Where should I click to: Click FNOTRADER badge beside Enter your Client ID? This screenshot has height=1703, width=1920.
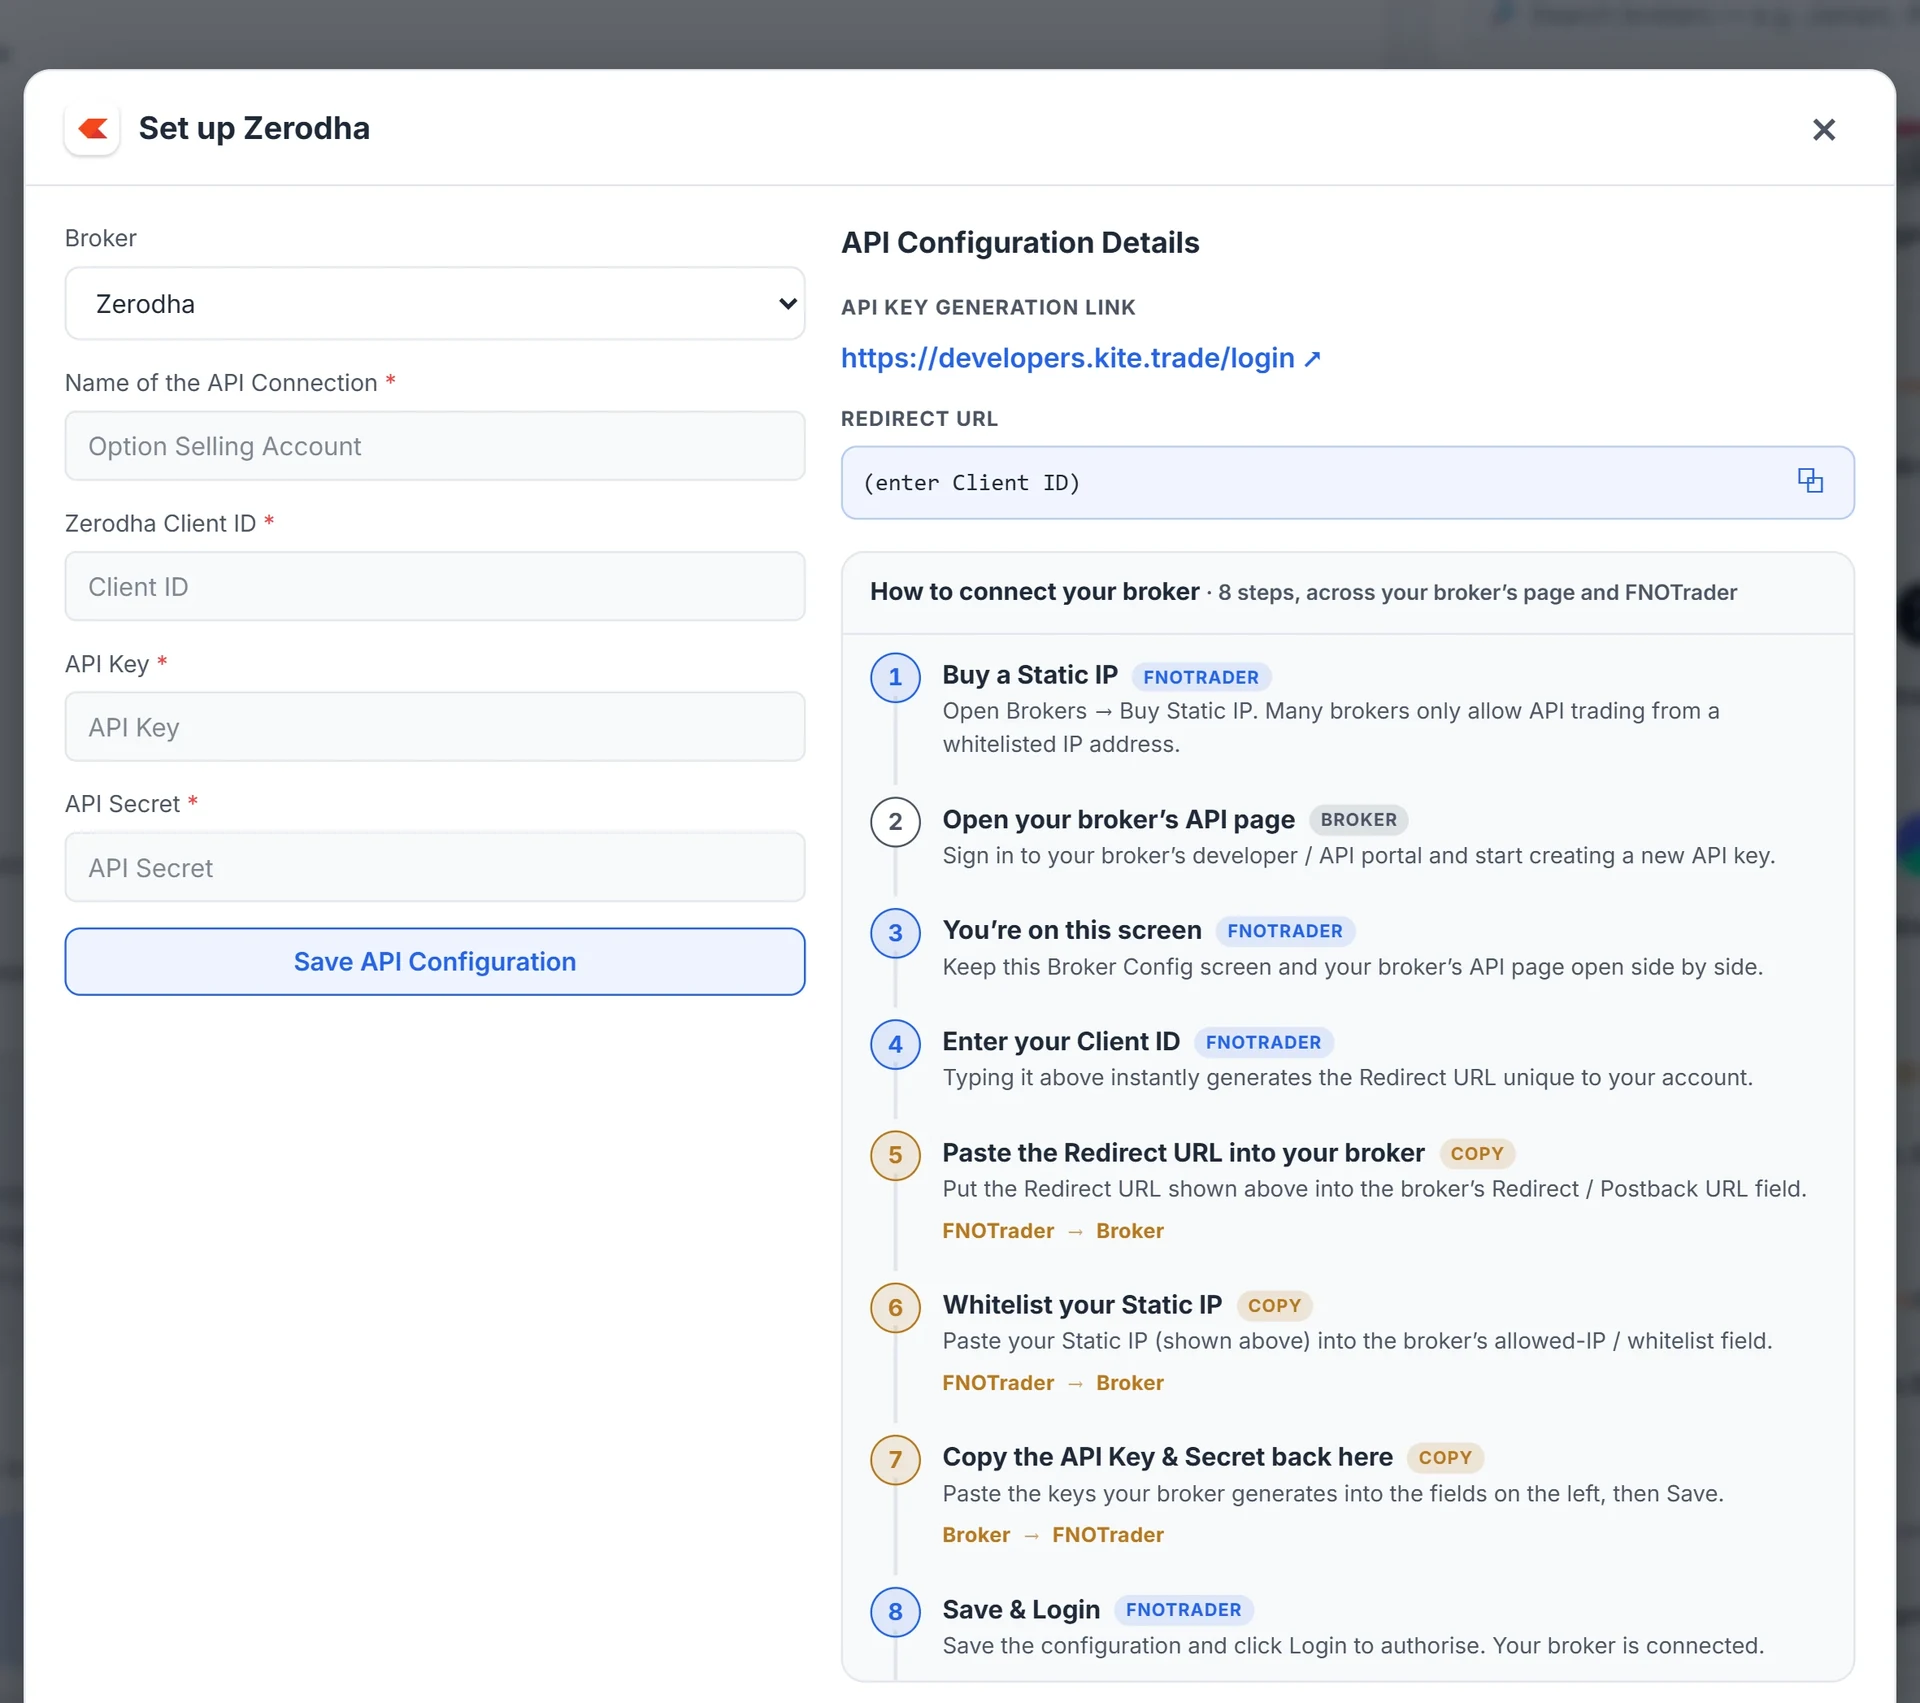tap(1263, 1042)
